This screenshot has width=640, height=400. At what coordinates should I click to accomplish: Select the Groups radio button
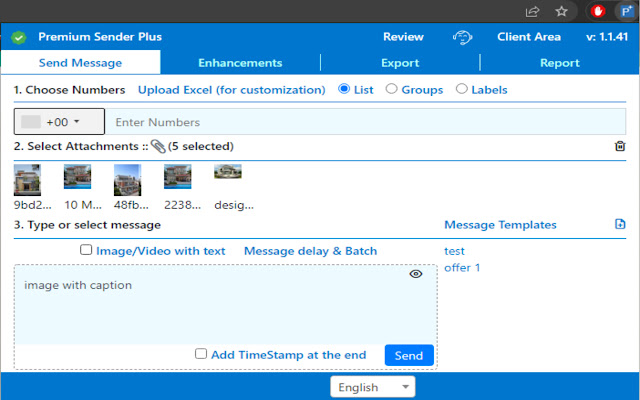[x=392, y=89]
